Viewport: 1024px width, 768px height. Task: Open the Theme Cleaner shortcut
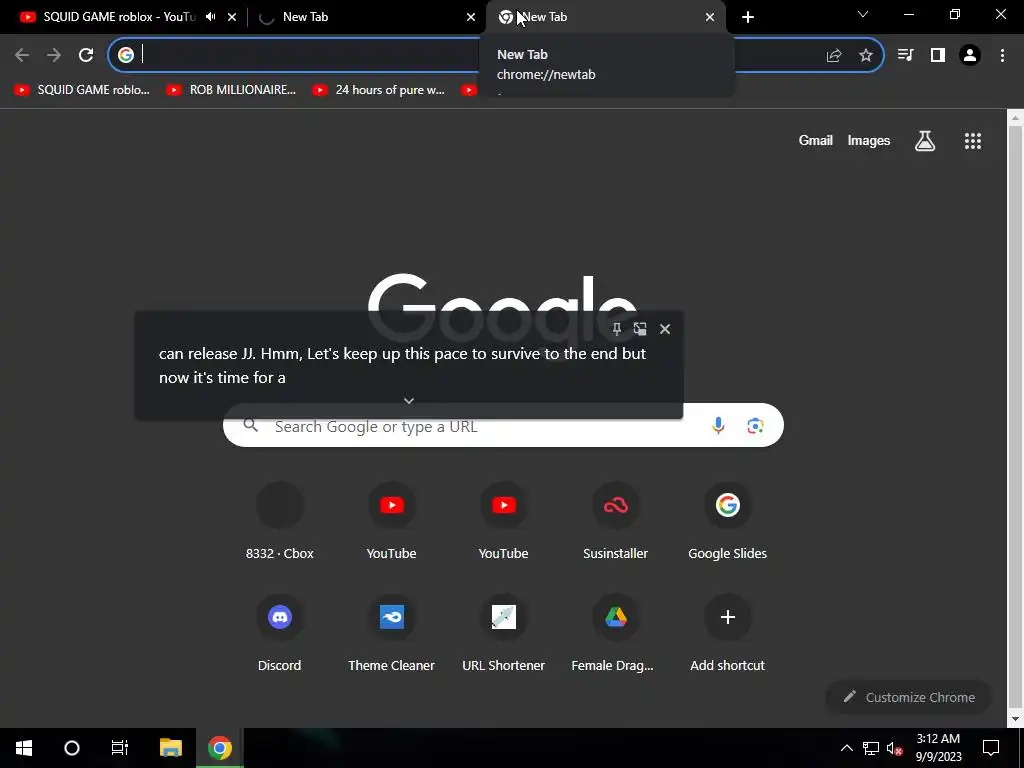pyautogui.click(x=391, y=633)
